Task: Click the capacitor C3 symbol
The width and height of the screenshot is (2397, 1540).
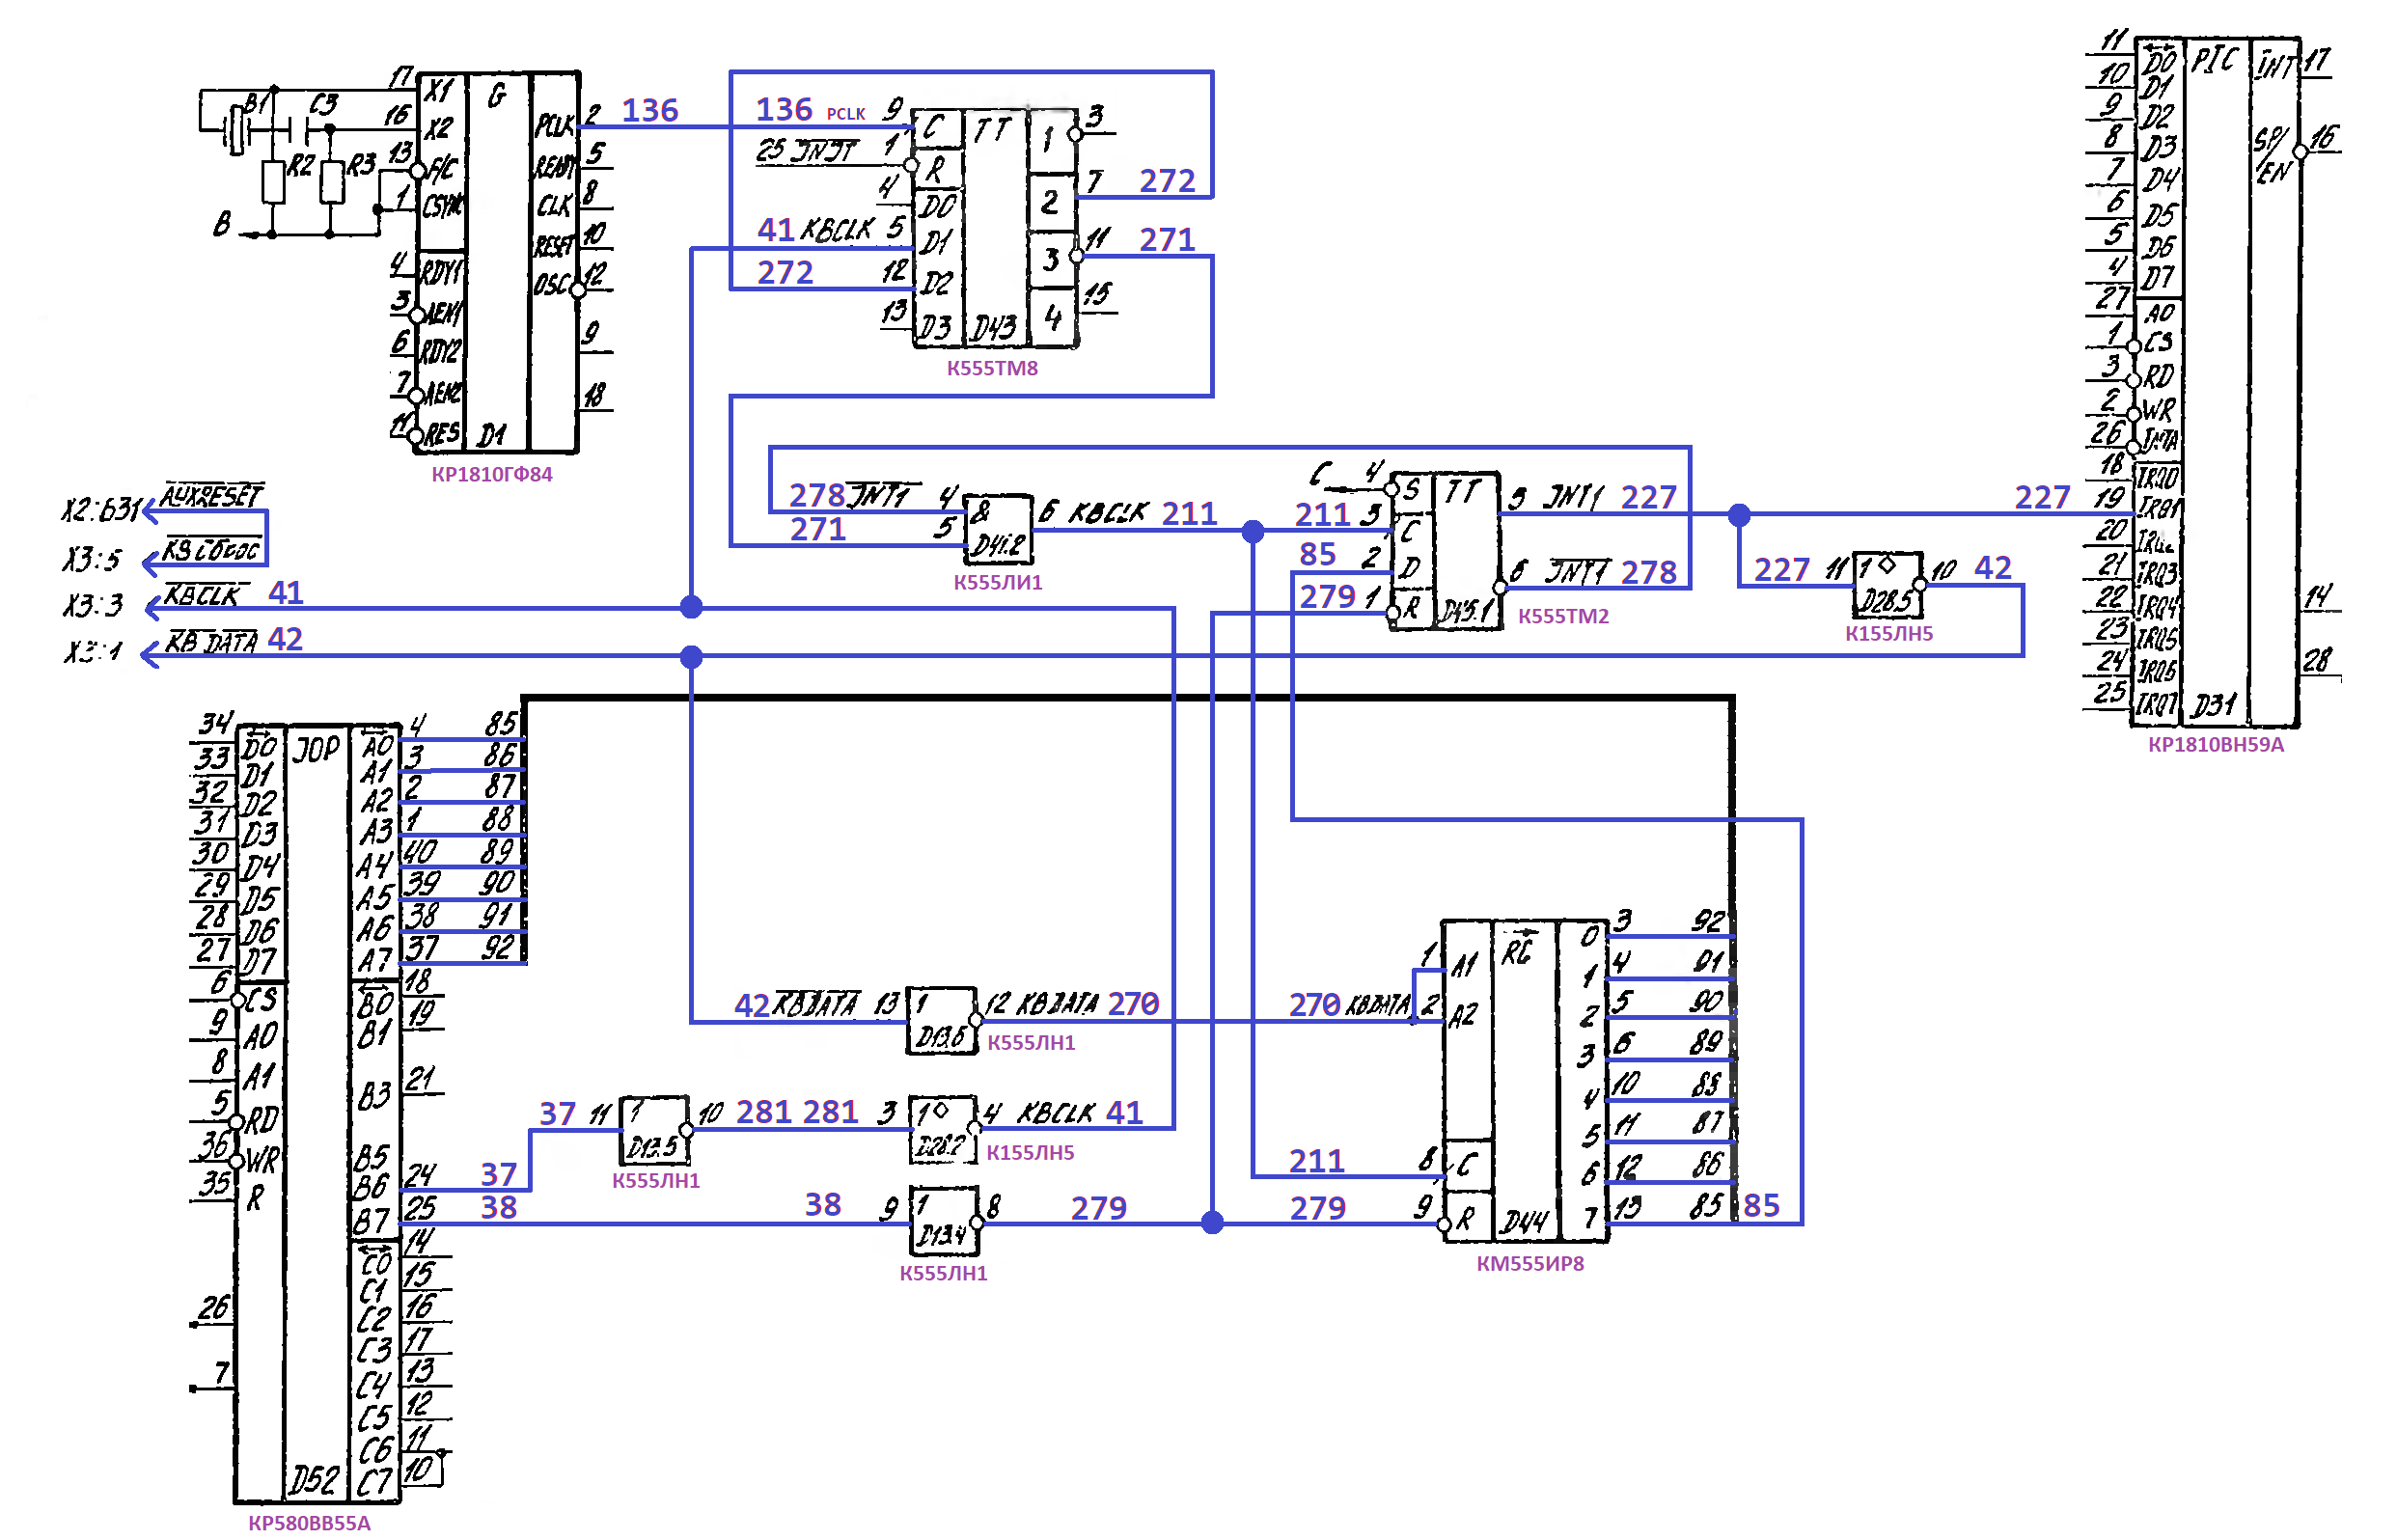Action: 298,129
